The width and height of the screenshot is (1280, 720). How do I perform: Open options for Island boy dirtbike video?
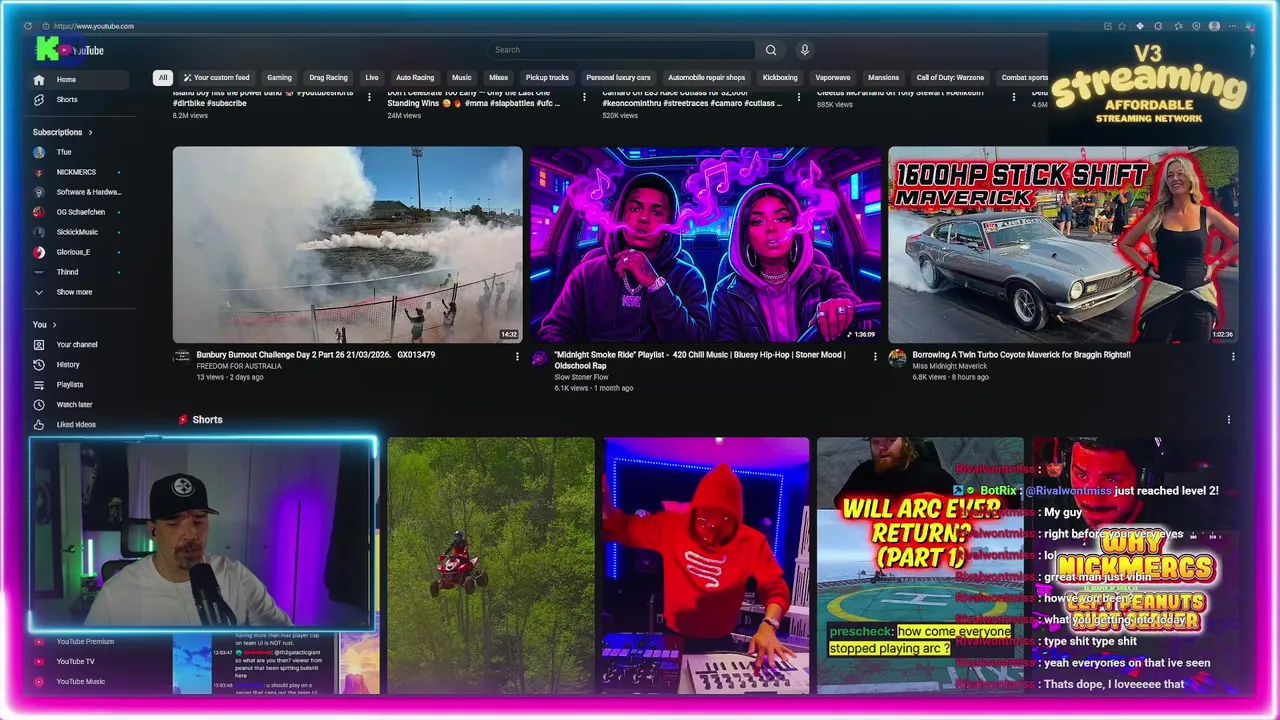[369, 97]
